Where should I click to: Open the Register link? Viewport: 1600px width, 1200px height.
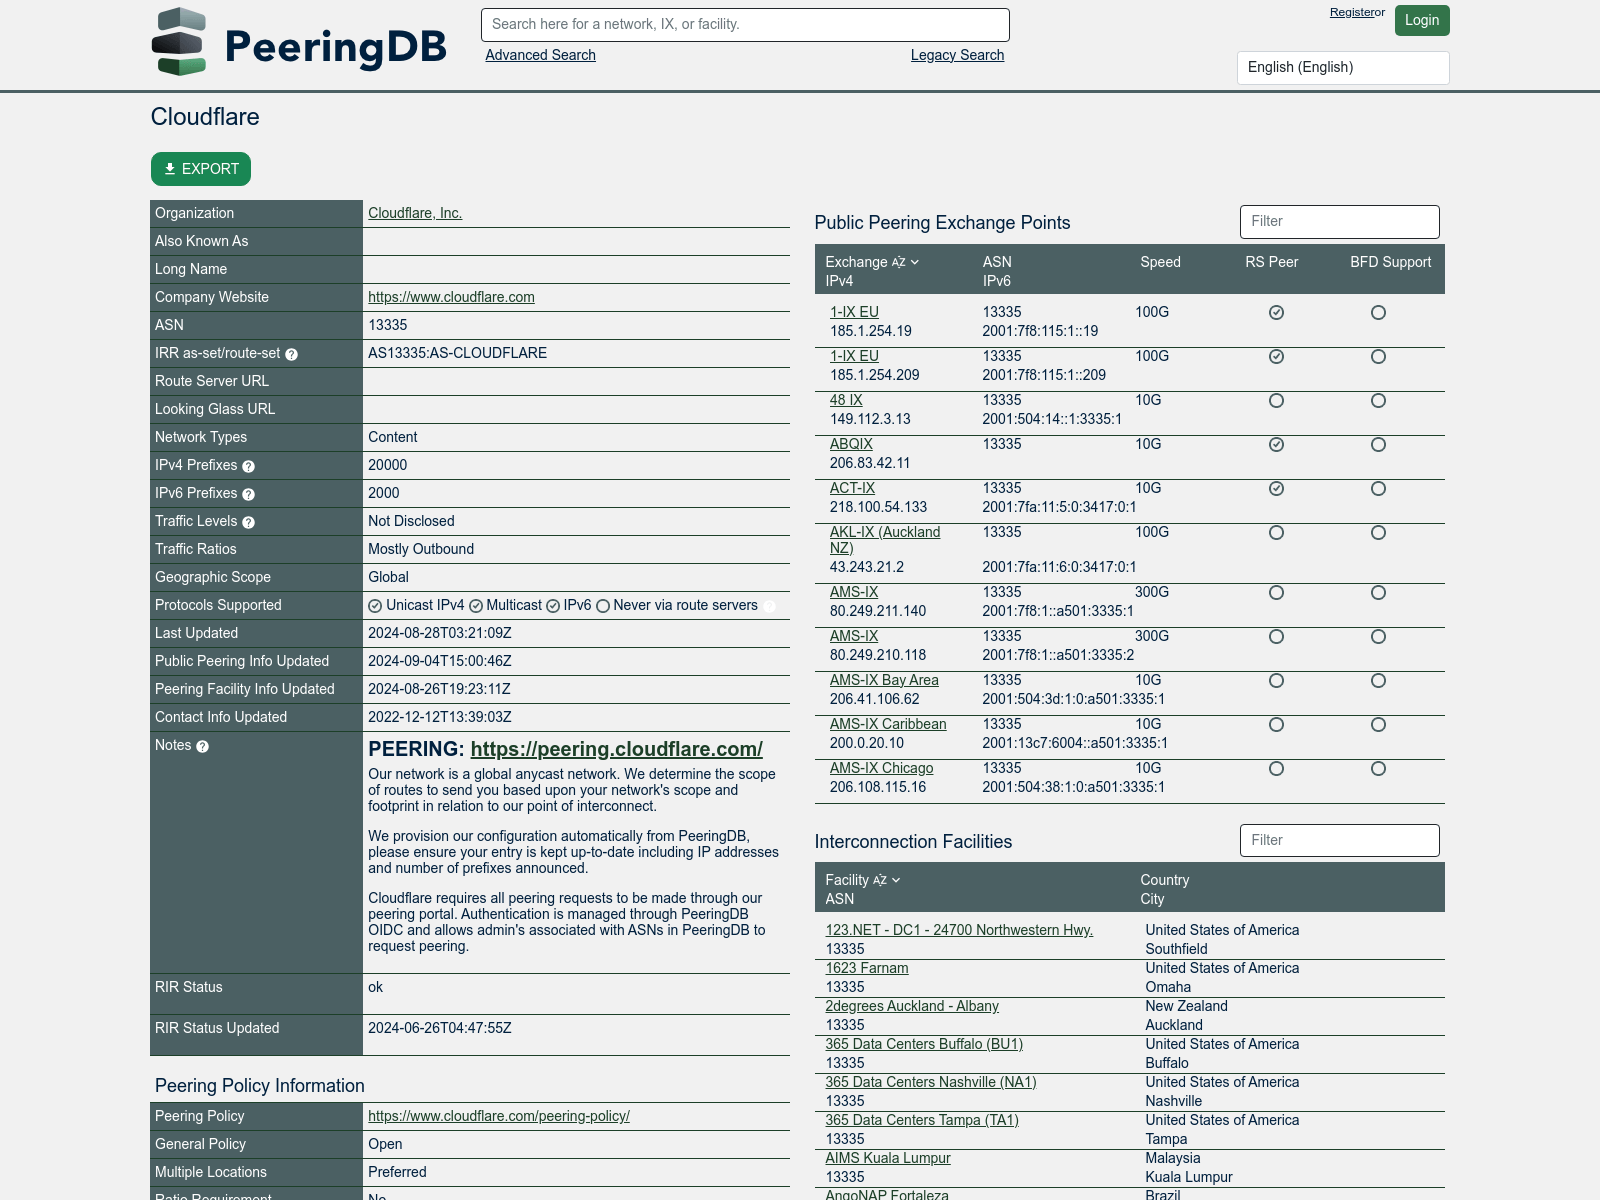1351,12
